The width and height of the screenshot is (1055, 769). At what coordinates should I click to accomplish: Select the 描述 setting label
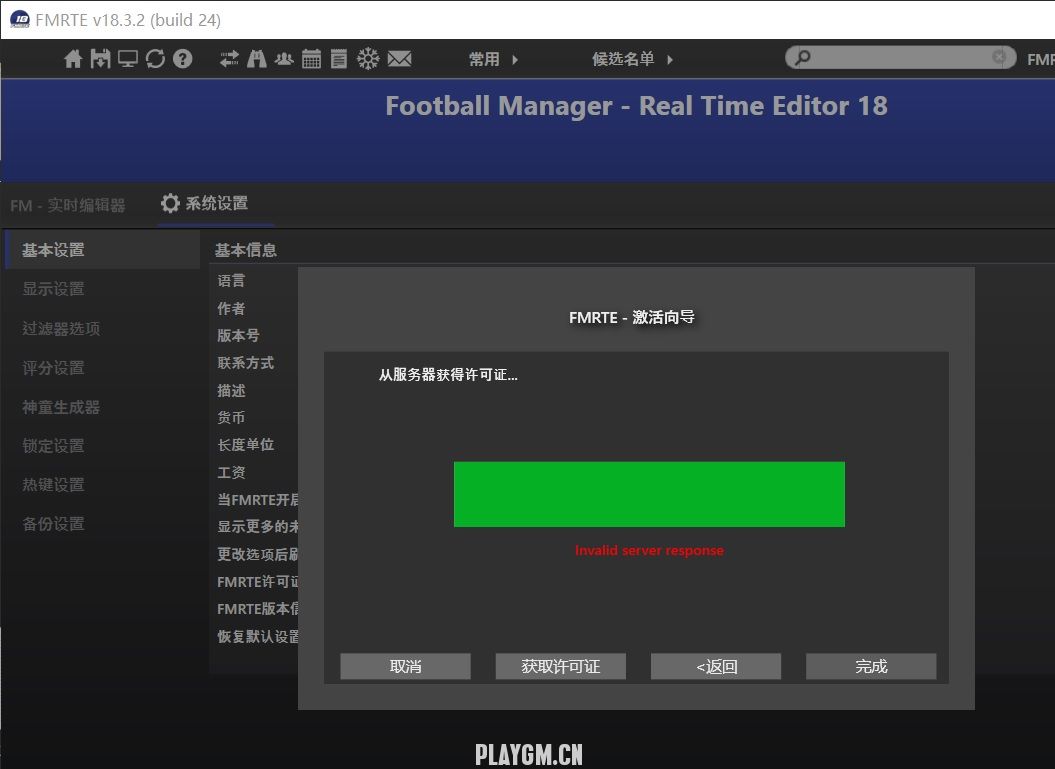click(231, 390)
